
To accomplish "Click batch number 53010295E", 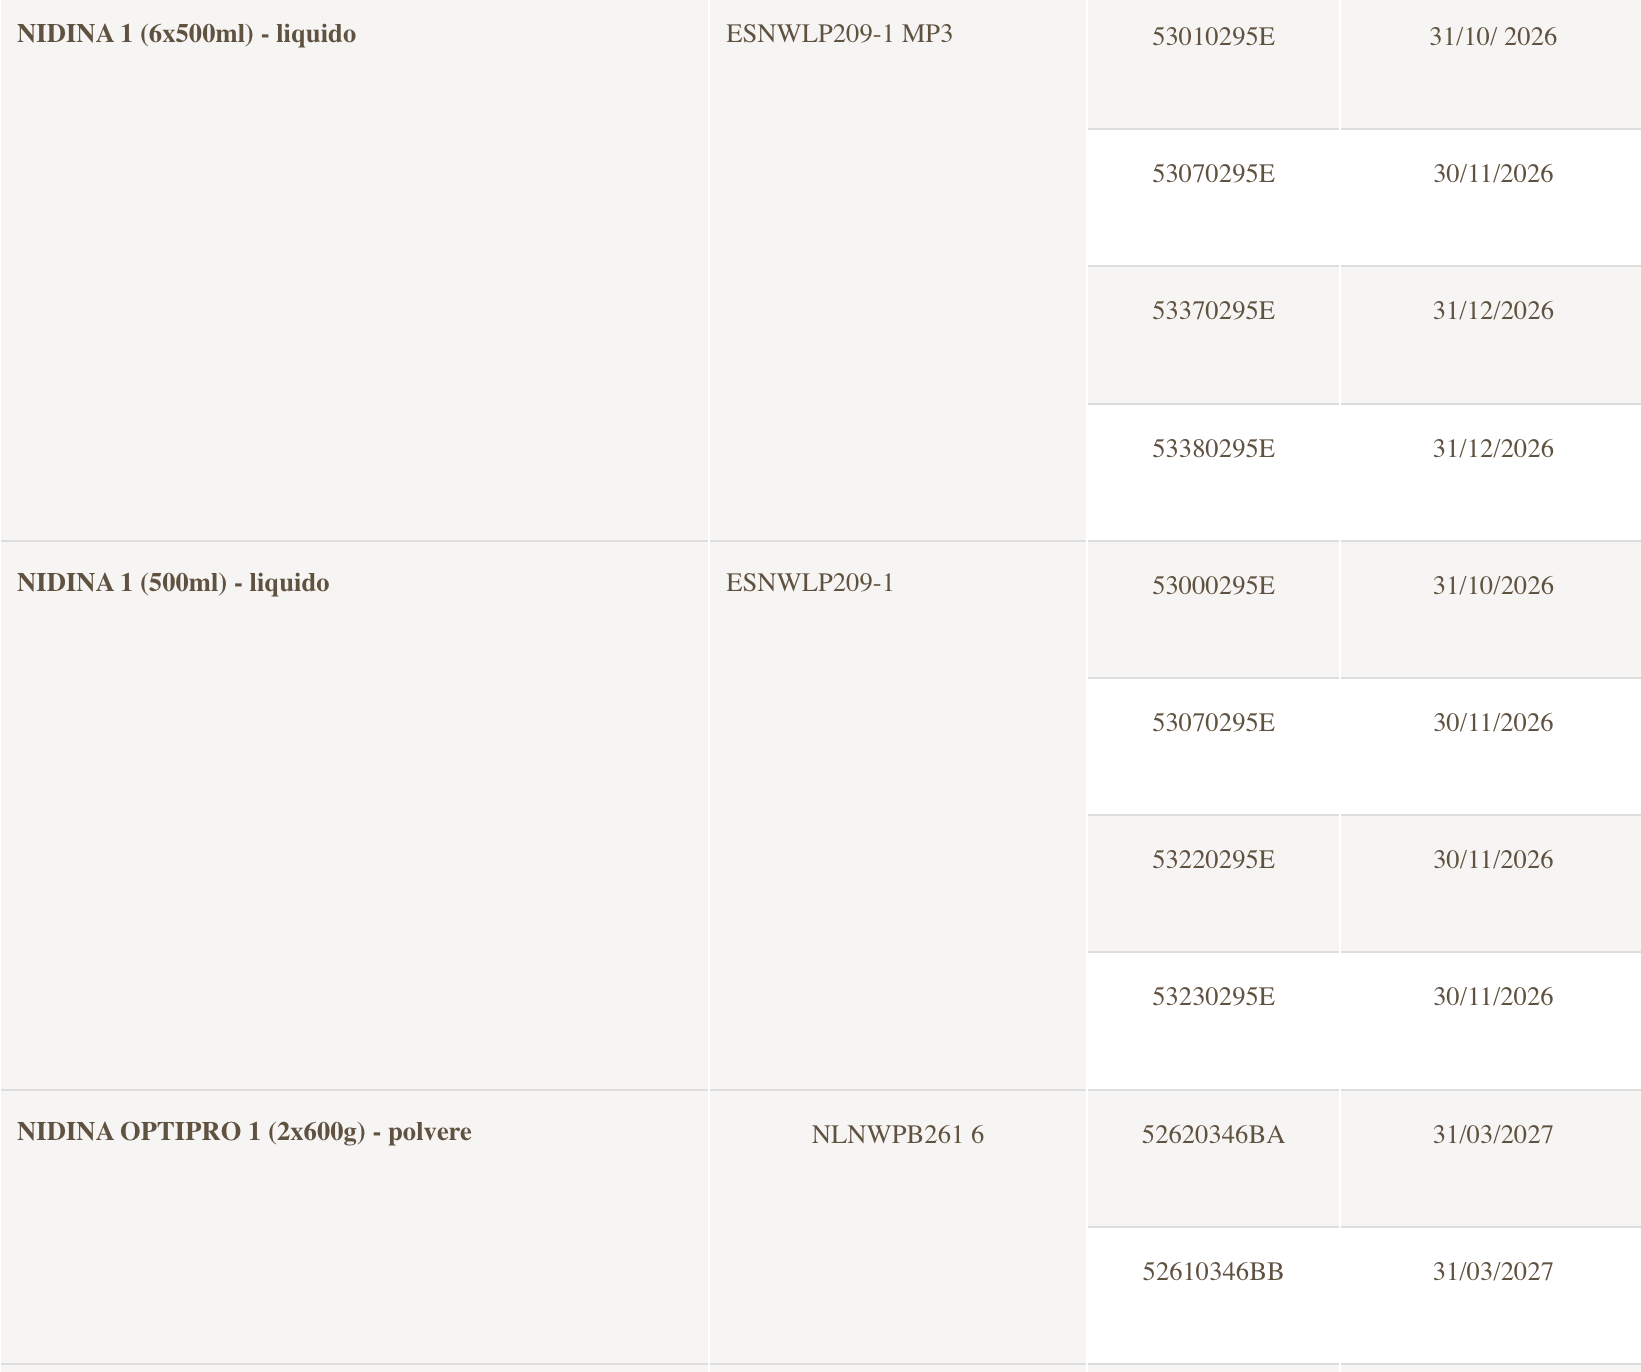I will click(x=1213, y=37).
